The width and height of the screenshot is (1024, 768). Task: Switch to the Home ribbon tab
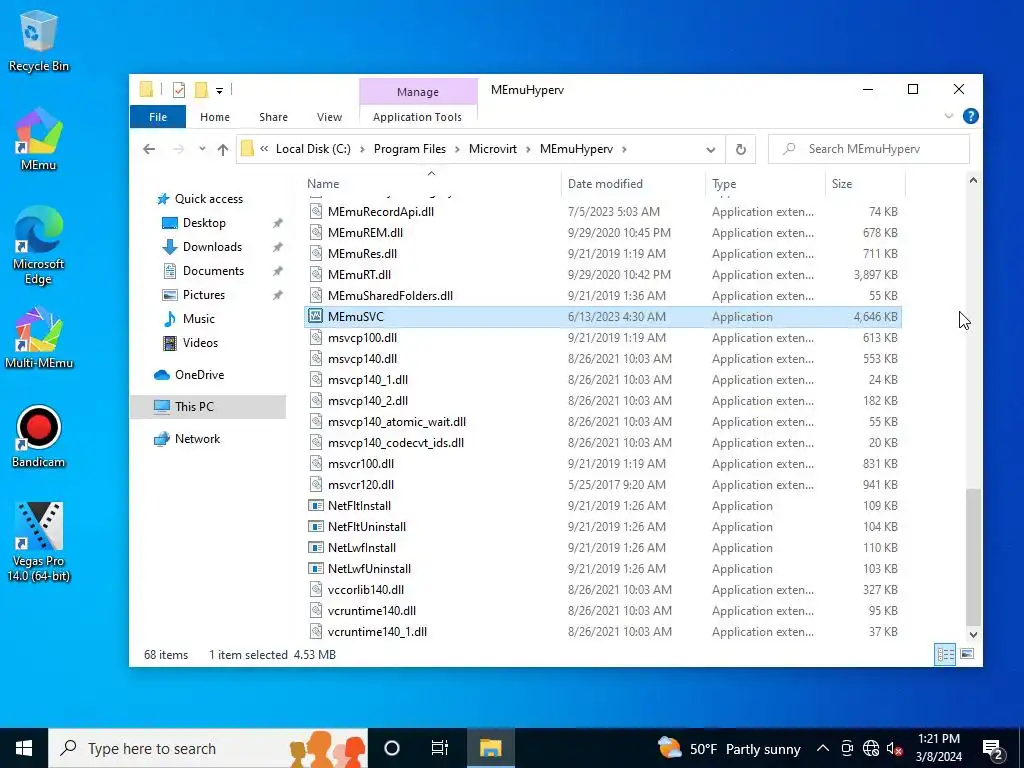pos(215,117)
